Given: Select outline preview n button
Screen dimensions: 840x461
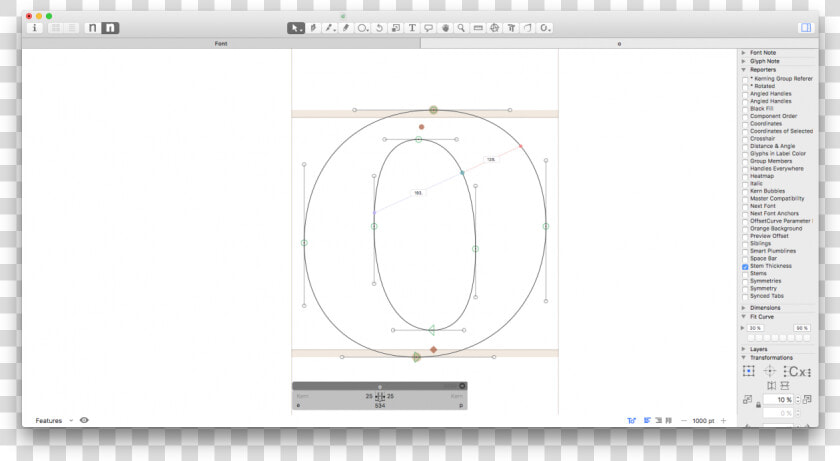Looking at the screenshot, I should (x=93, y=28).
